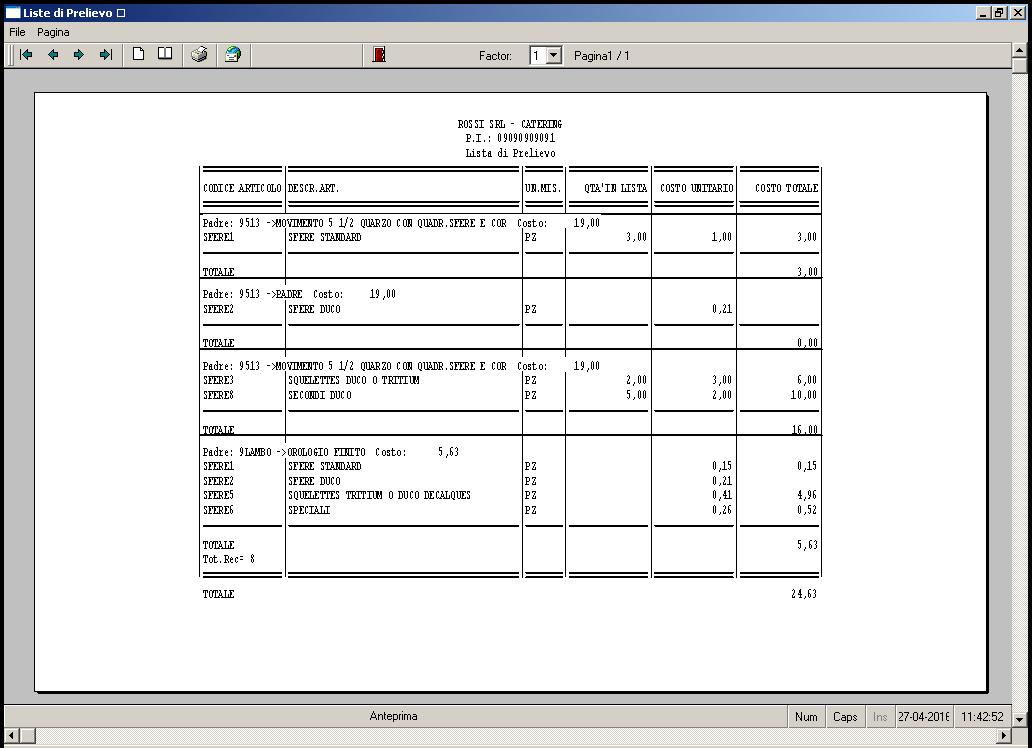Click 'SQUELETTES DUCO O TRITIUM' description
Viewport: 1032px width, 748px height.
354,380
